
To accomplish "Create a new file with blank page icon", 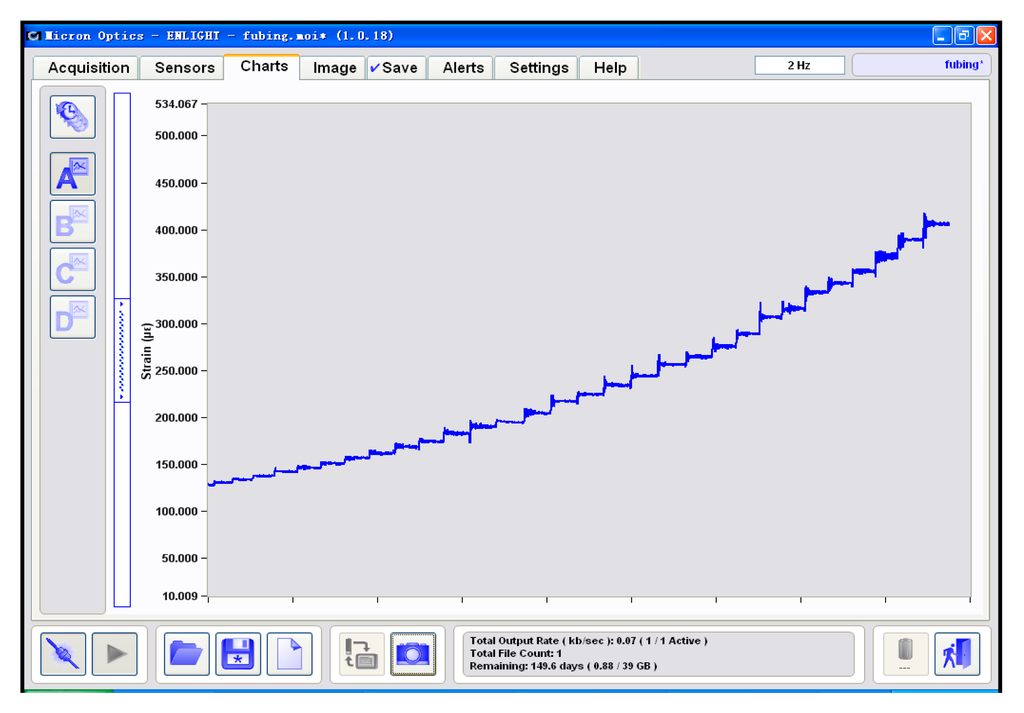I will point(289,654).
